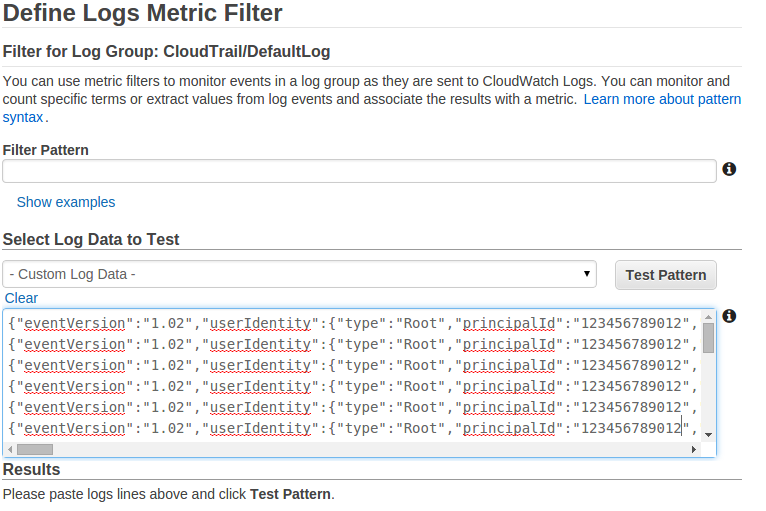Viewport: 766px width, 511px height.
Task: Focus the Filter Pattern input field
Action: 359,171
